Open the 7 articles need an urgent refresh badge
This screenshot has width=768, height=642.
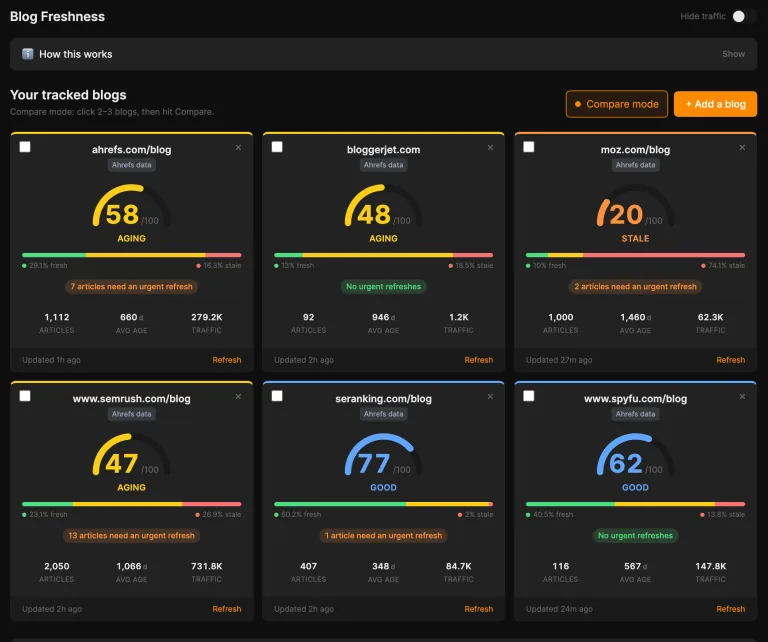131,286
